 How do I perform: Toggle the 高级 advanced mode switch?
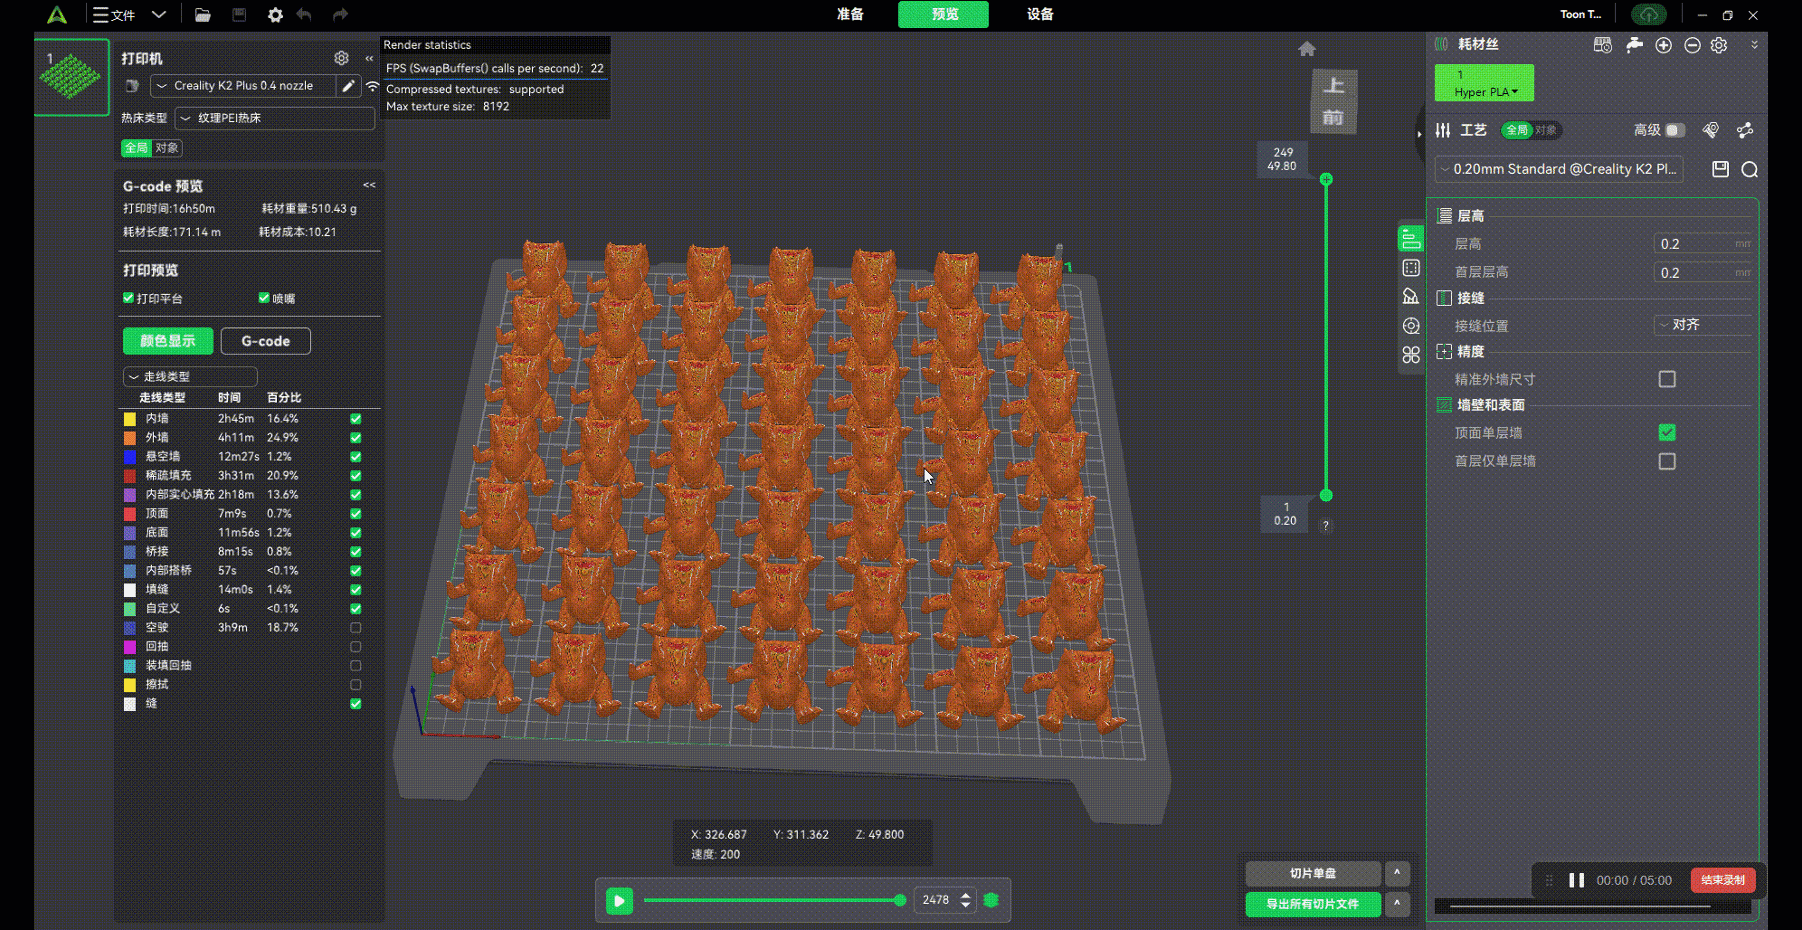pyautogui.click(x=1674, y=130)
